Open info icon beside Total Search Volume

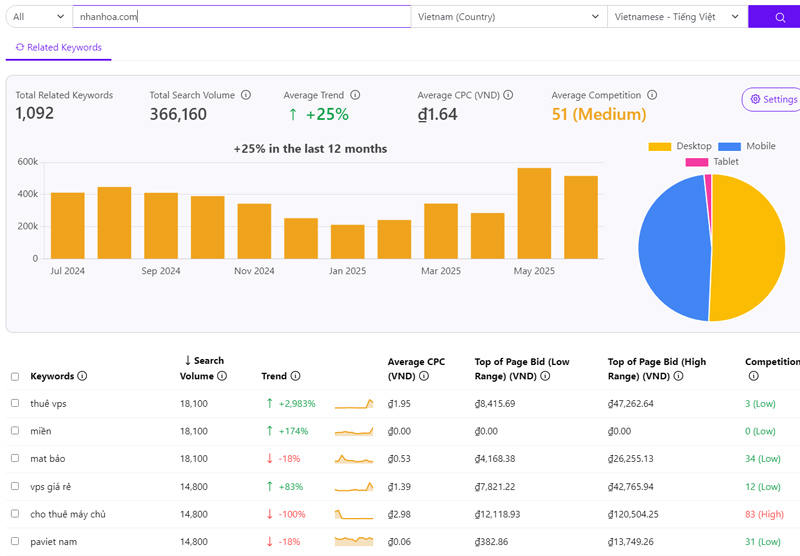246,95
